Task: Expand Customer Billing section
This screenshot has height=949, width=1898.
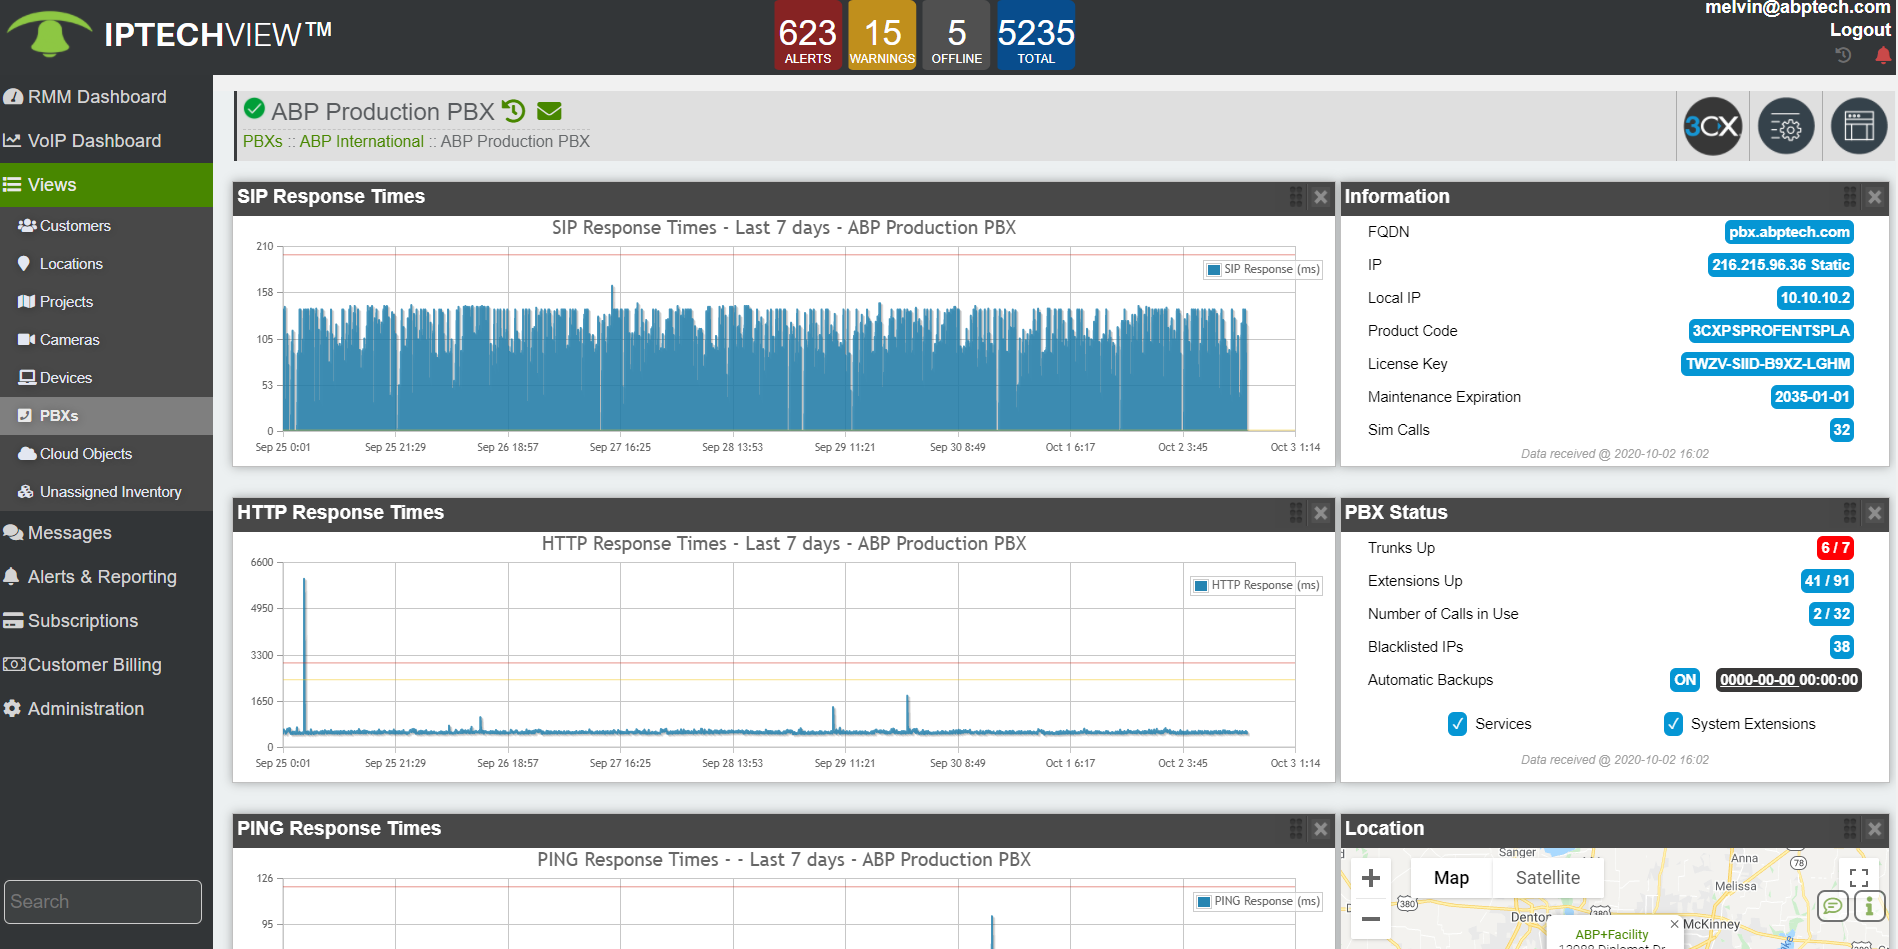Action: [106, 665]
